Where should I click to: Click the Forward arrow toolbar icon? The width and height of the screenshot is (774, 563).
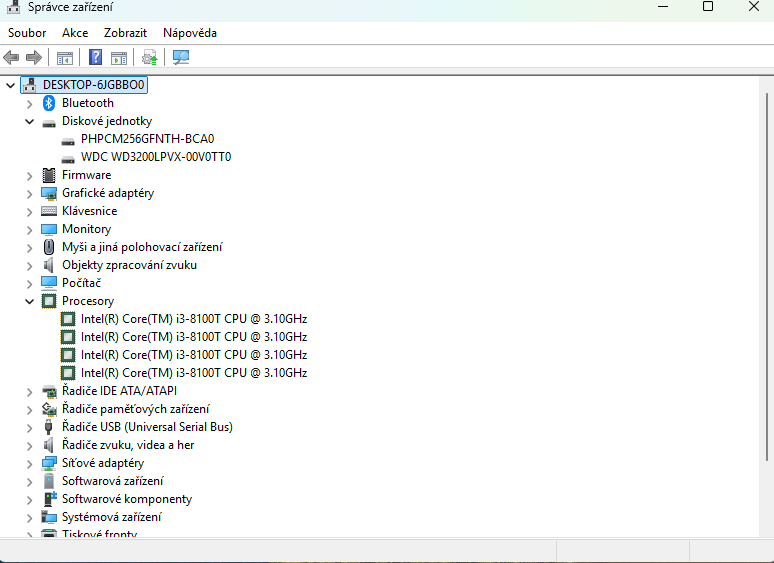(34, 57)
